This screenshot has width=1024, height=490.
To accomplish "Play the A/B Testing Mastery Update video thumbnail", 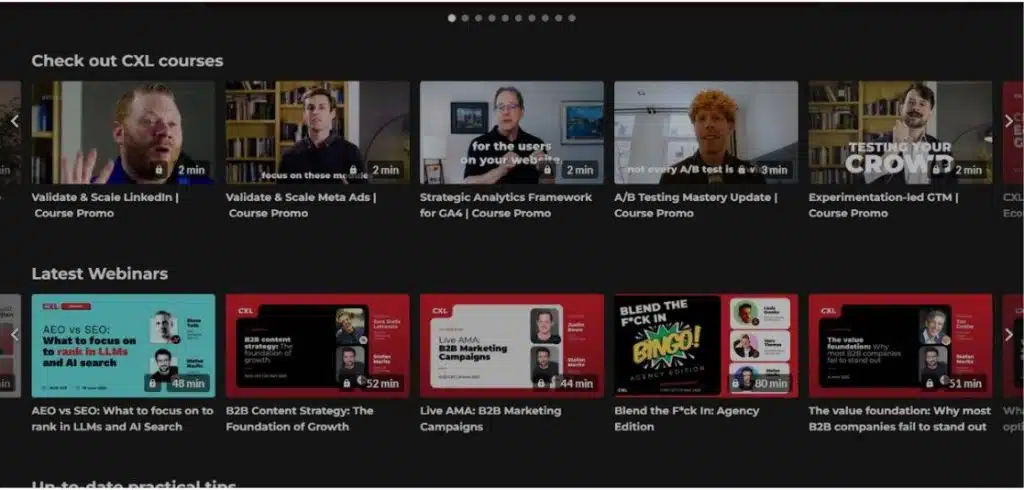I will coord(706,133).
